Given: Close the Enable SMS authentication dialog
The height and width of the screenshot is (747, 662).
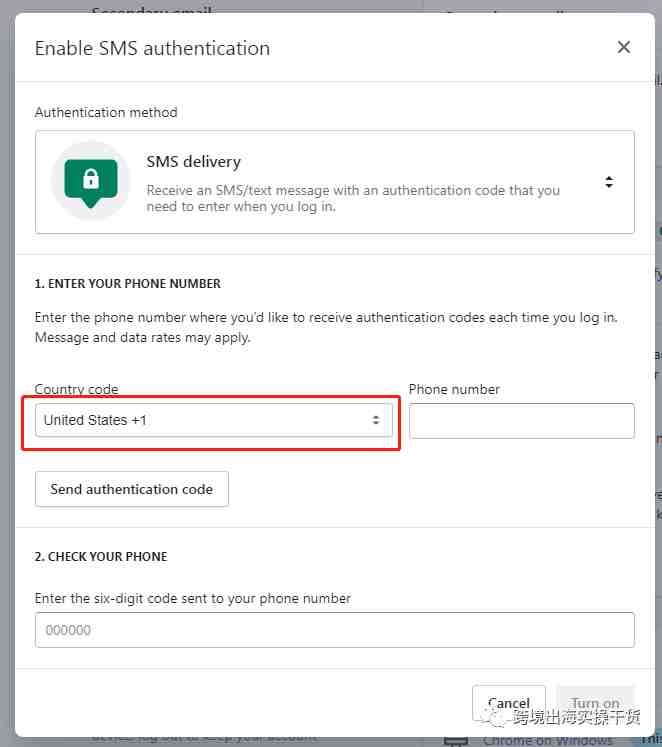Looking at the screenshot, I should [623, 47].
